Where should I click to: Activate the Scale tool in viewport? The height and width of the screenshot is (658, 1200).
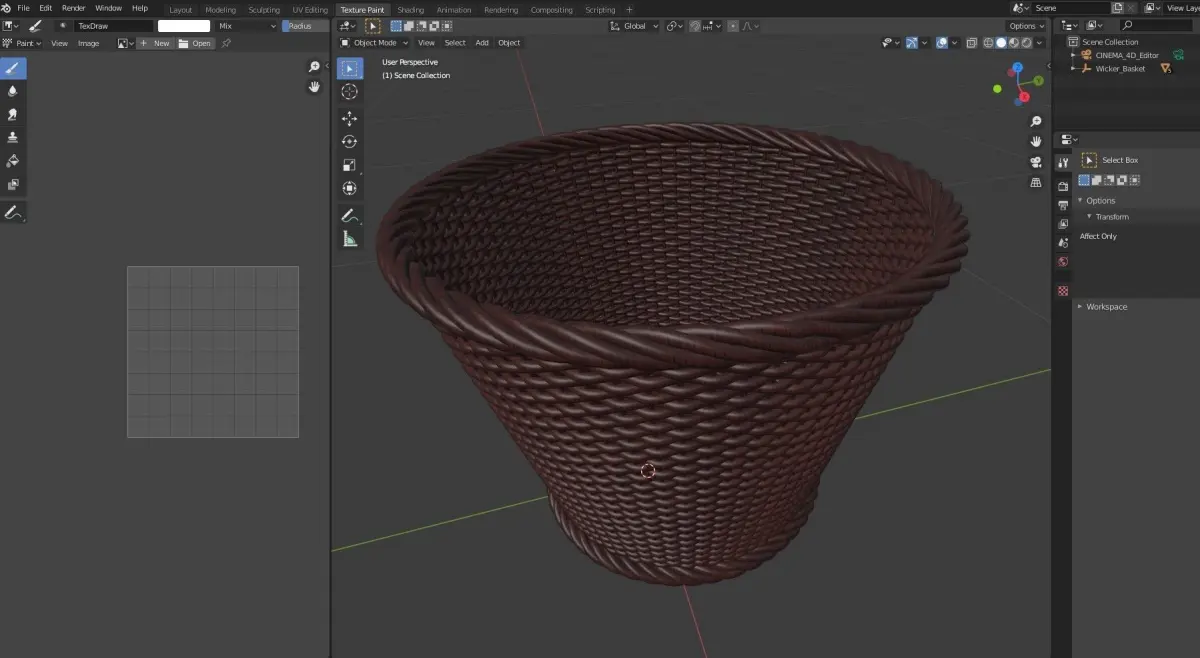349,165
